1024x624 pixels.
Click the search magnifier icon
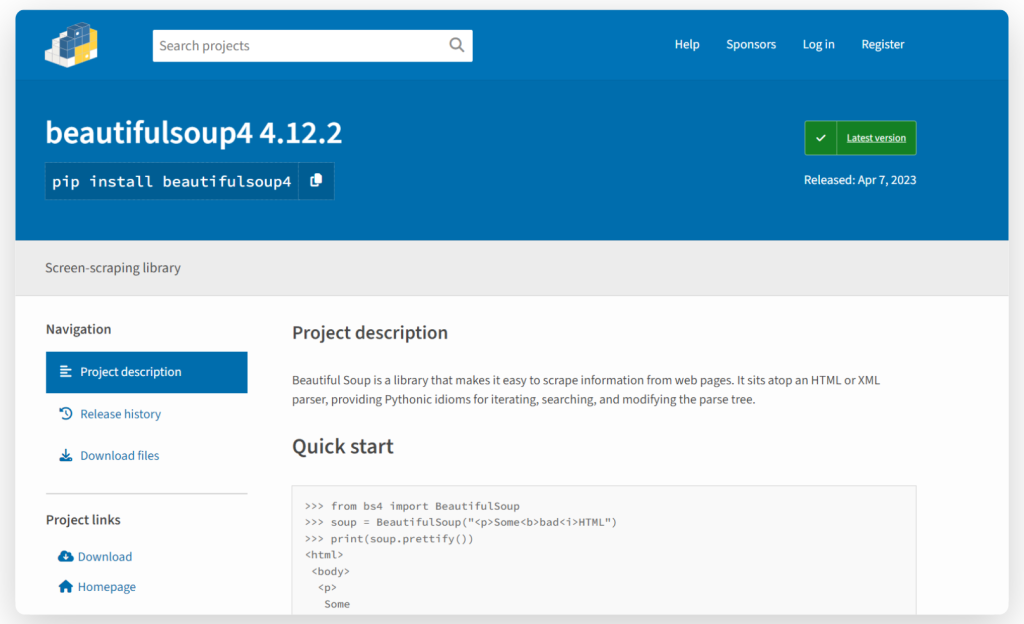(x=456, y=45)
